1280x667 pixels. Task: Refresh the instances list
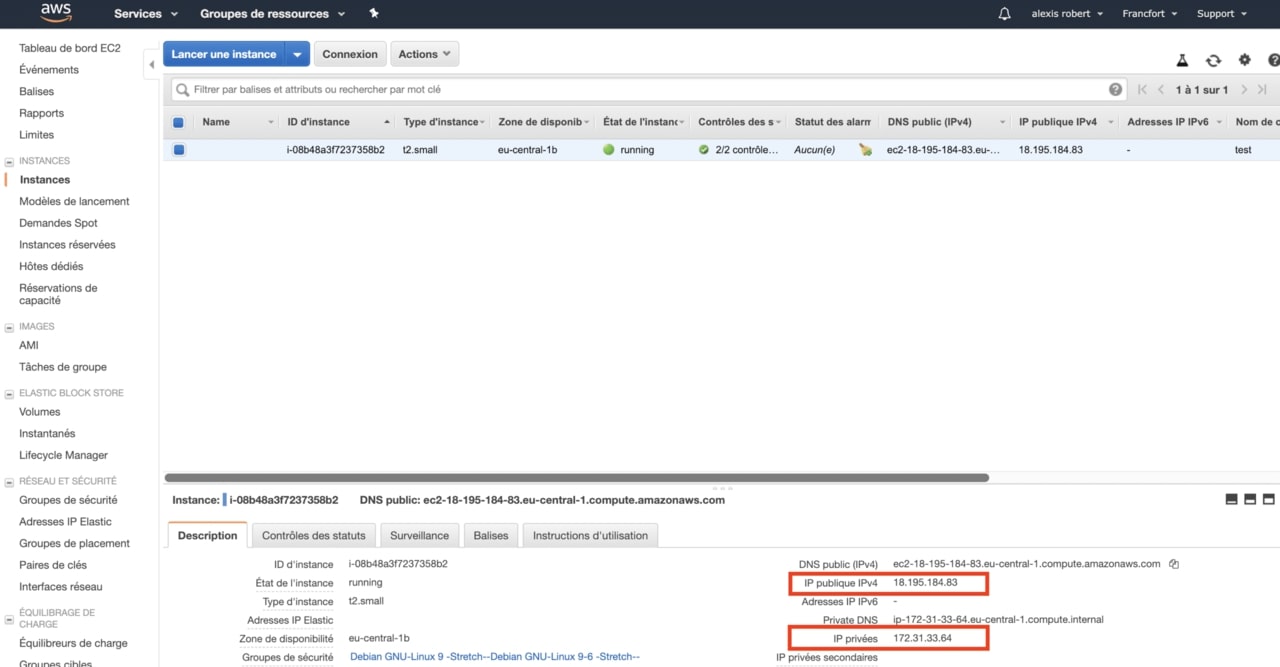(x=1213, y=61)
